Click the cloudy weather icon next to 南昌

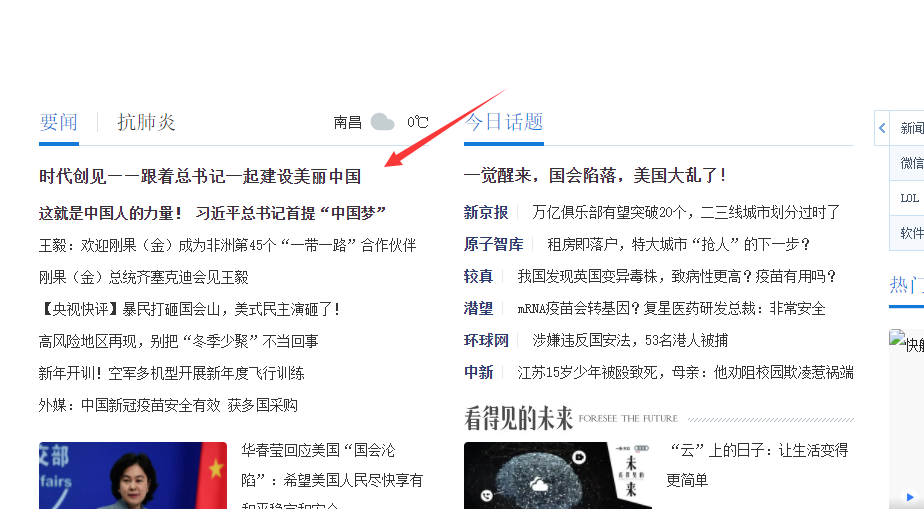[x=382, y=123]
